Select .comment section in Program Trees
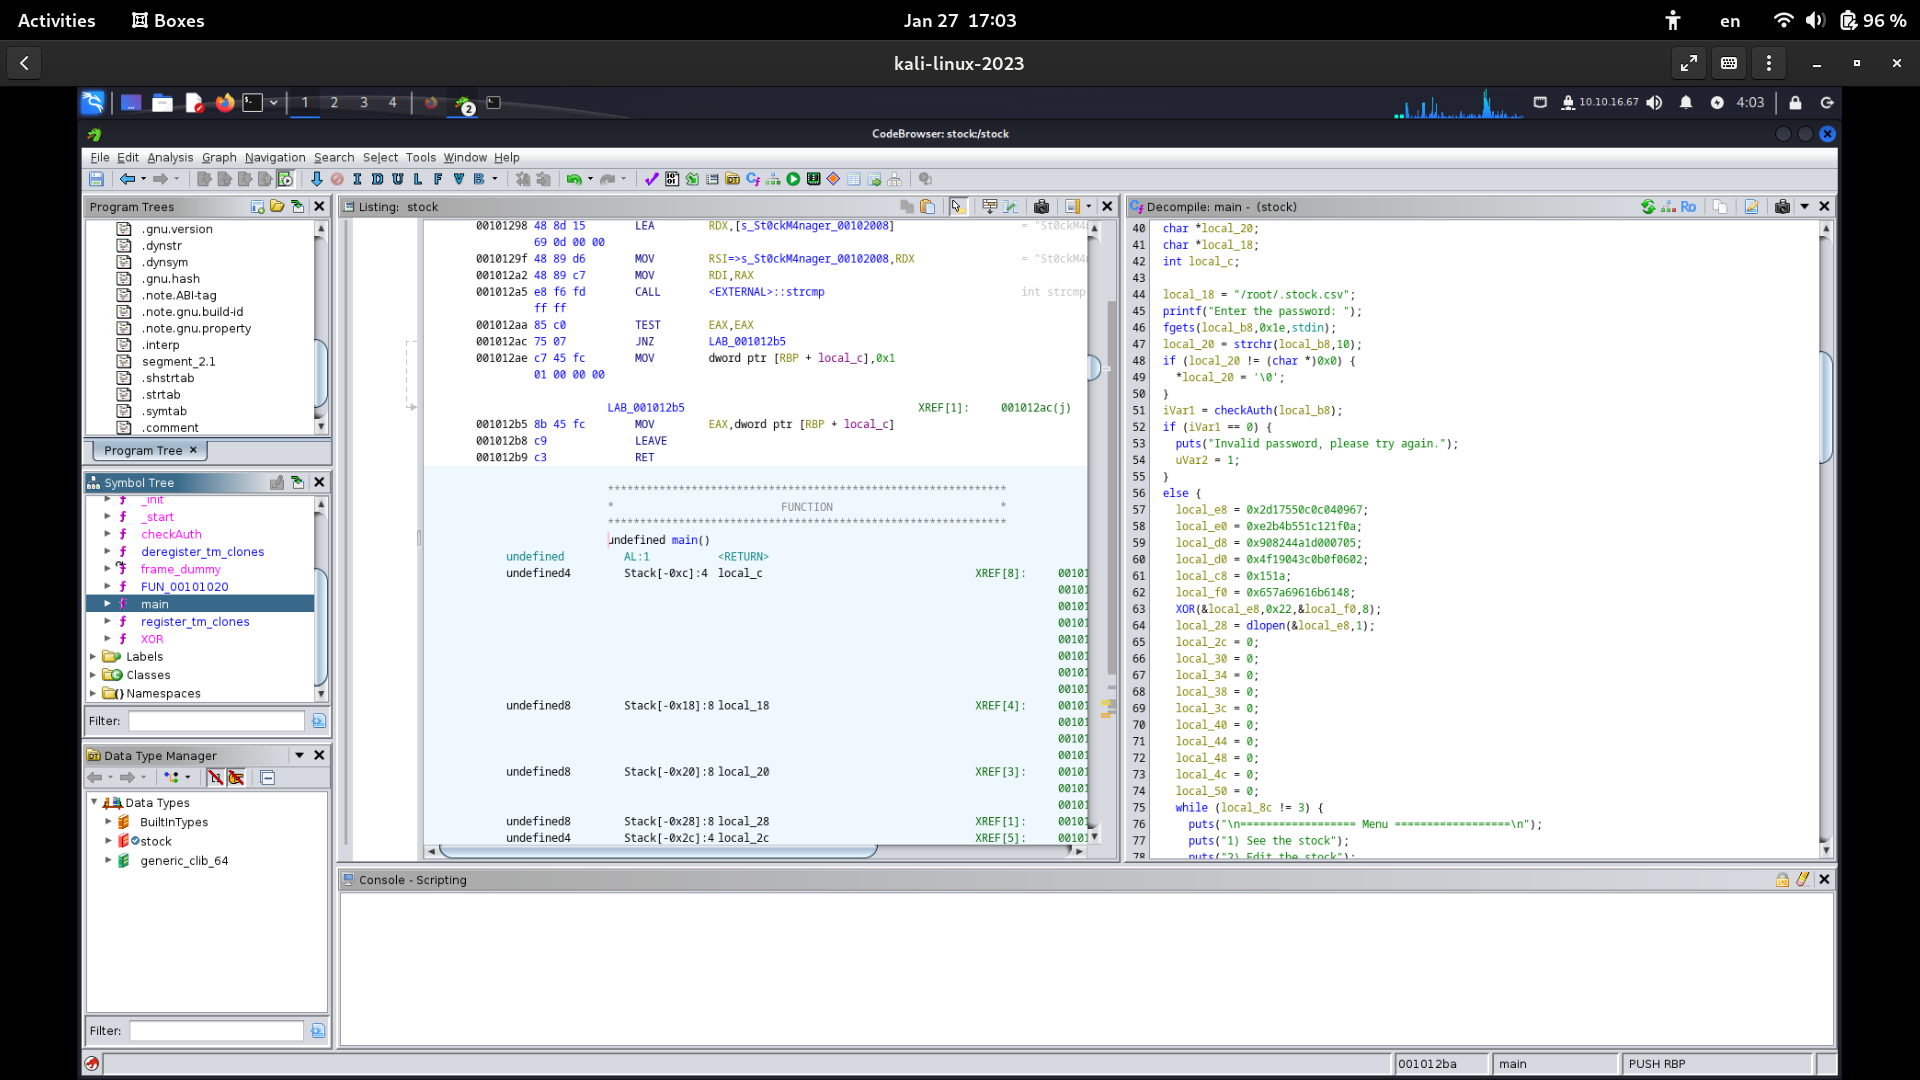The width and height of the screenshot is (1920, 1080). pos(170,428)
